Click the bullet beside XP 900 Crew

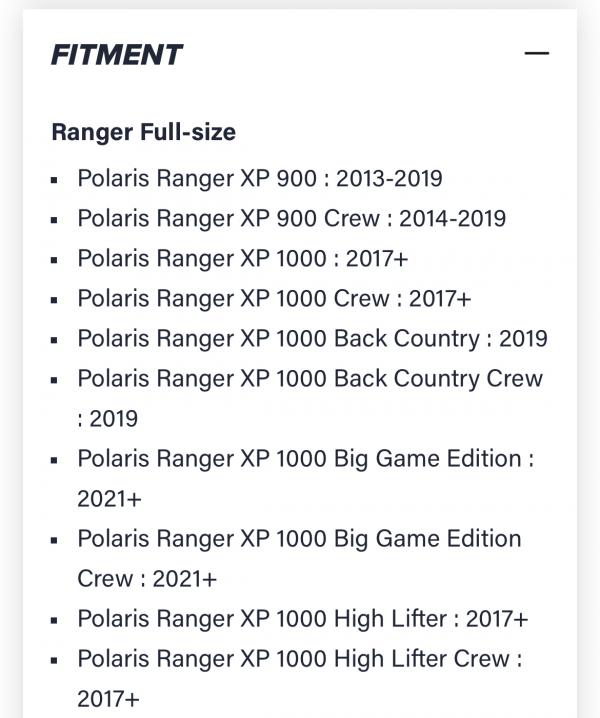[x=55, y=220]
